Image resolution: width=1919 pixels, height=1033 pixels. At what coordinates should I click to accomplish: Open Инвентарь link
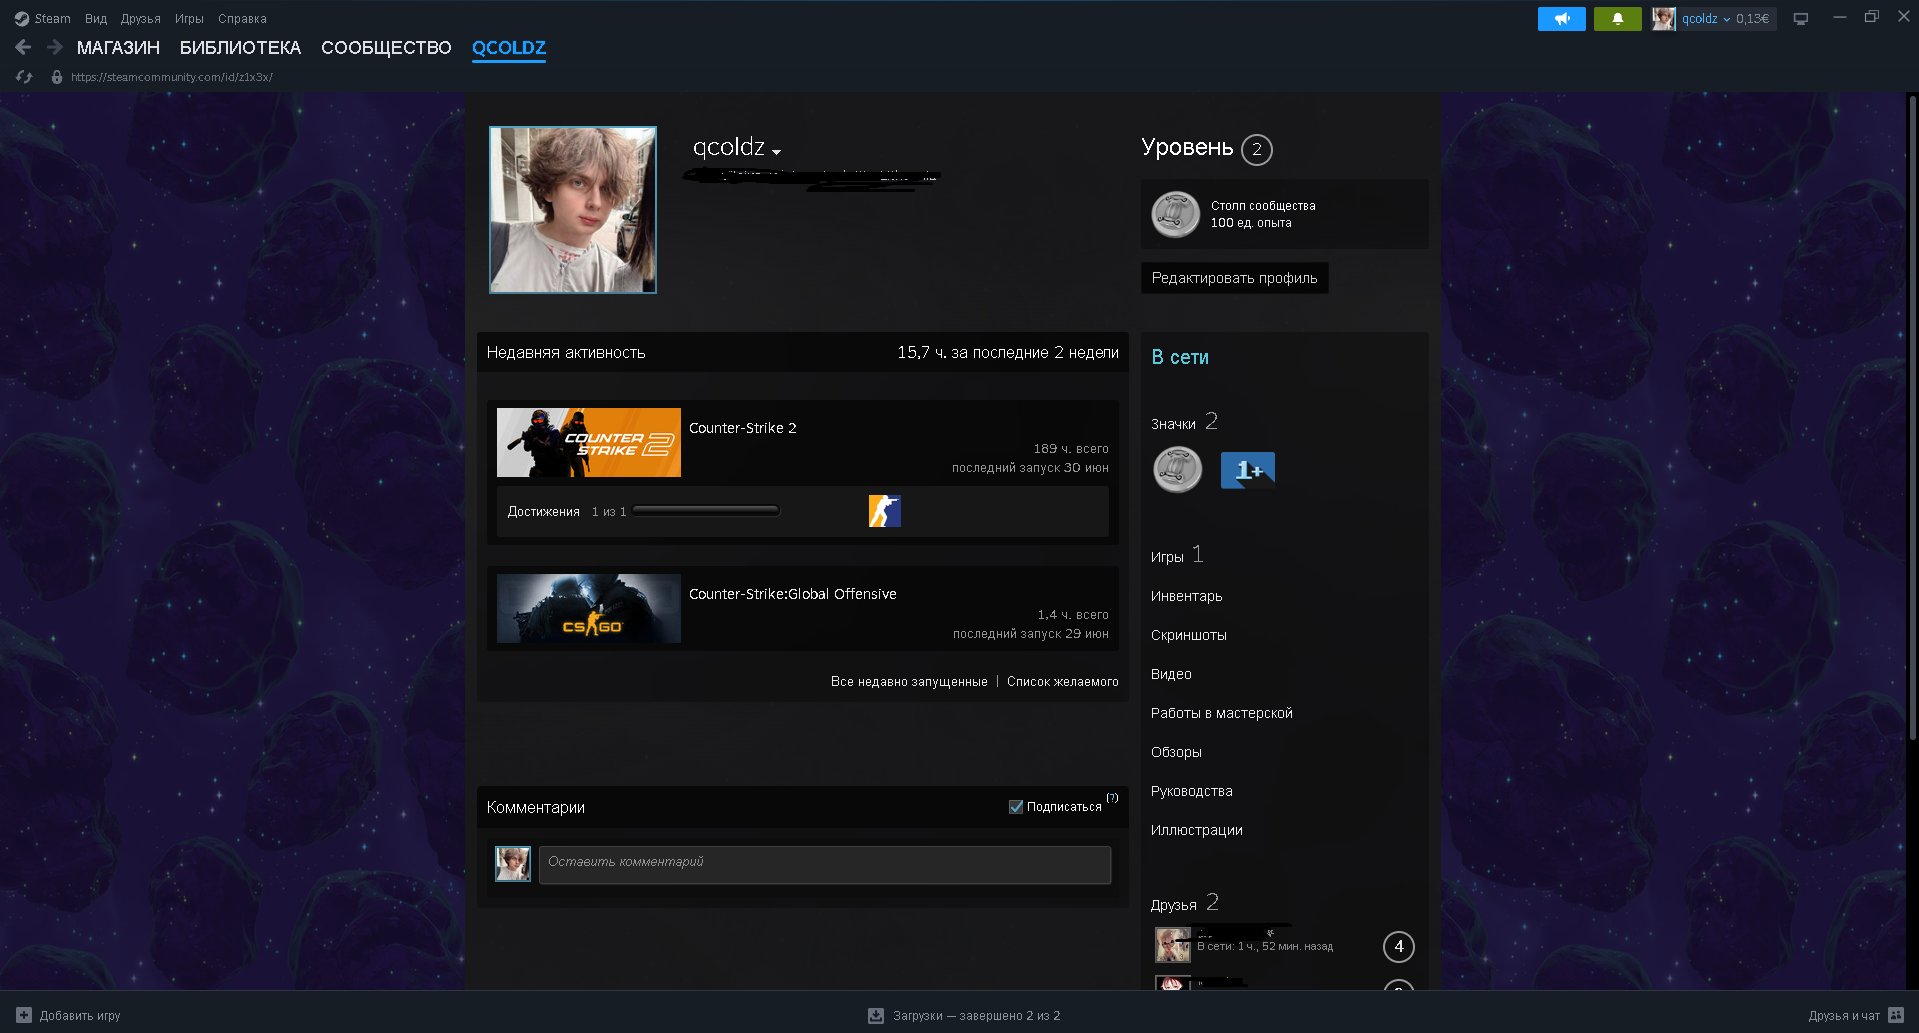click(x=1187, y=596)
